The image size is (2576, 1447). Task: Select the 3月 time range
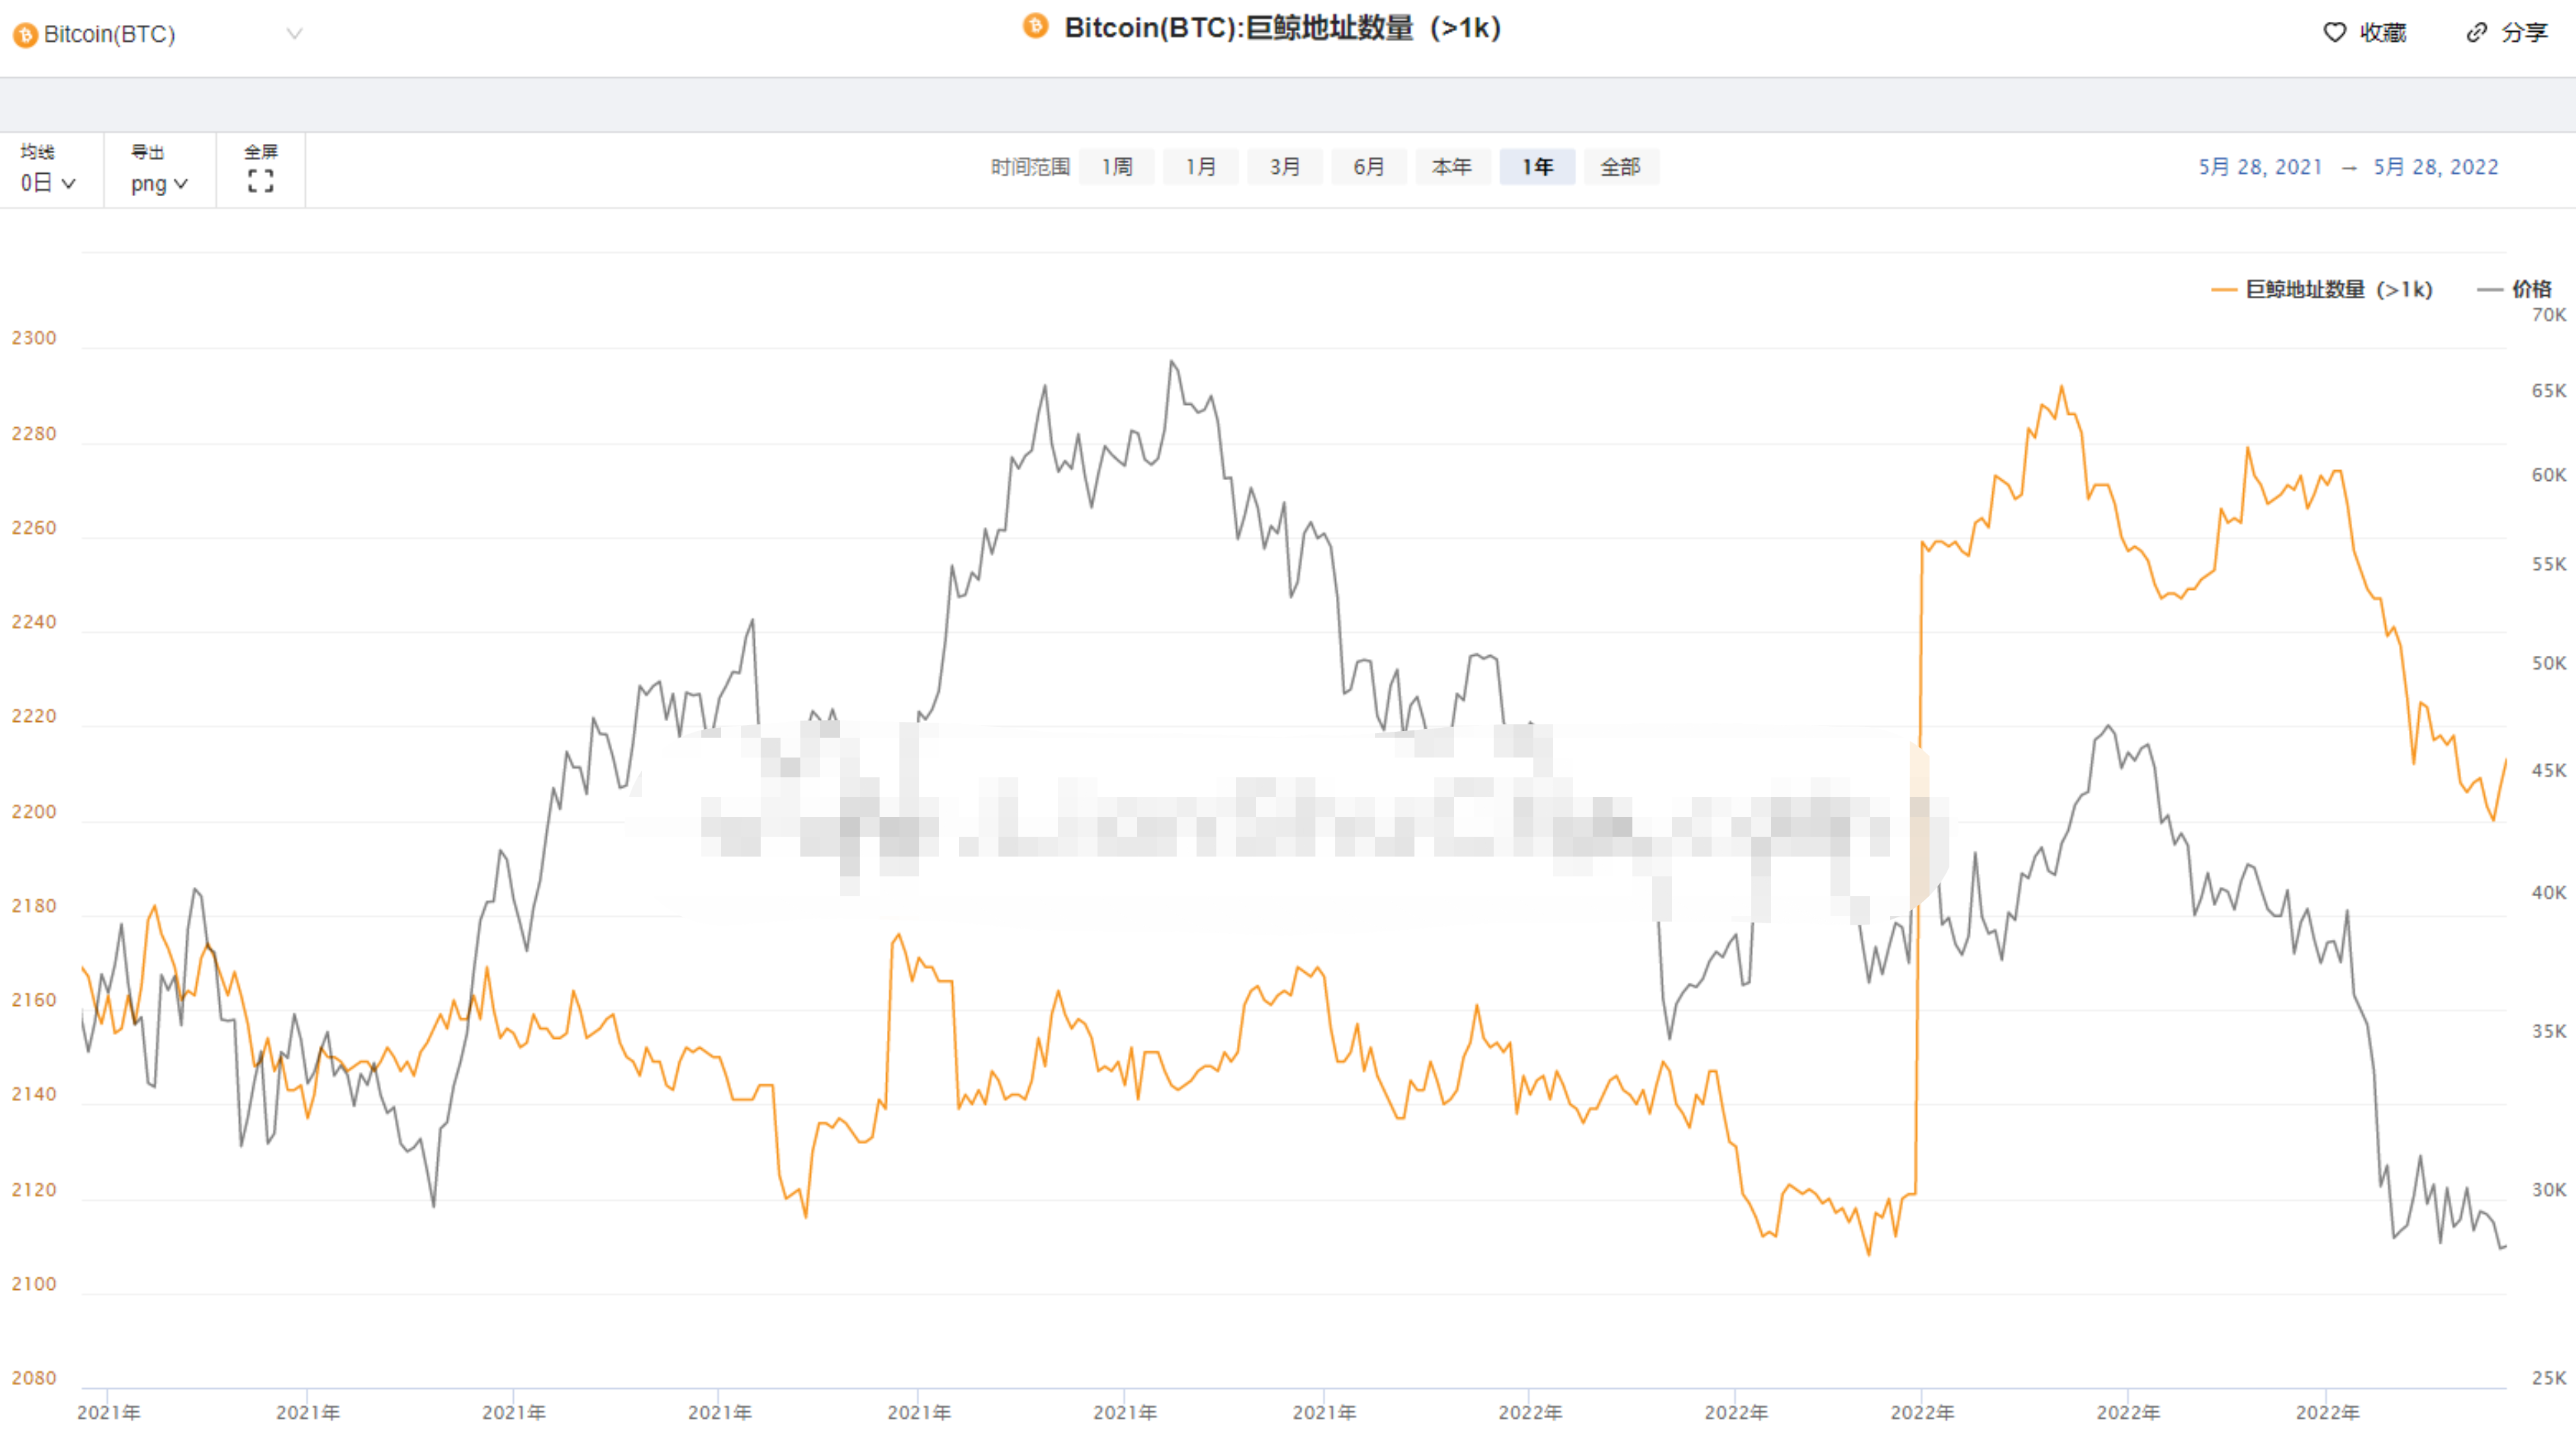1285,167
